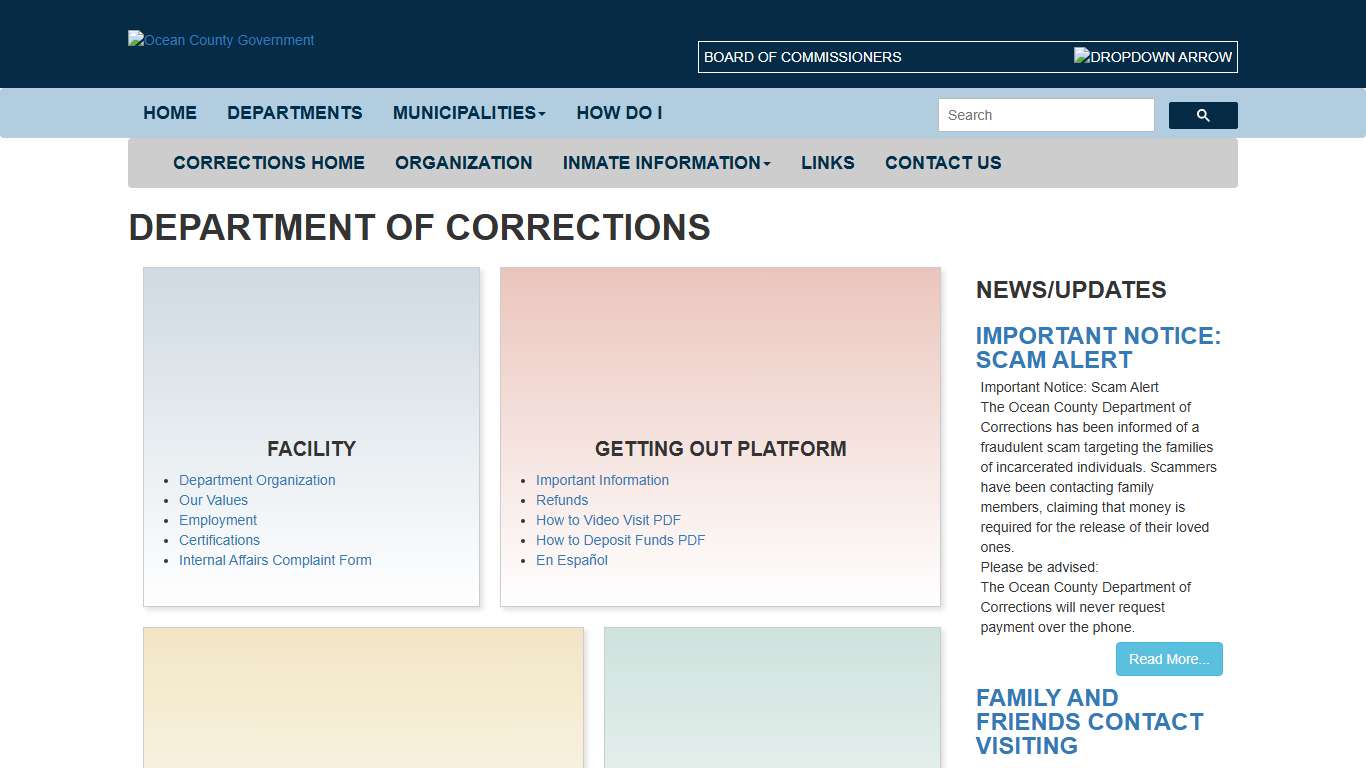Expand the INMATE INFORMATION menu
The image size is (1366, 768).
tap(665, 162)
